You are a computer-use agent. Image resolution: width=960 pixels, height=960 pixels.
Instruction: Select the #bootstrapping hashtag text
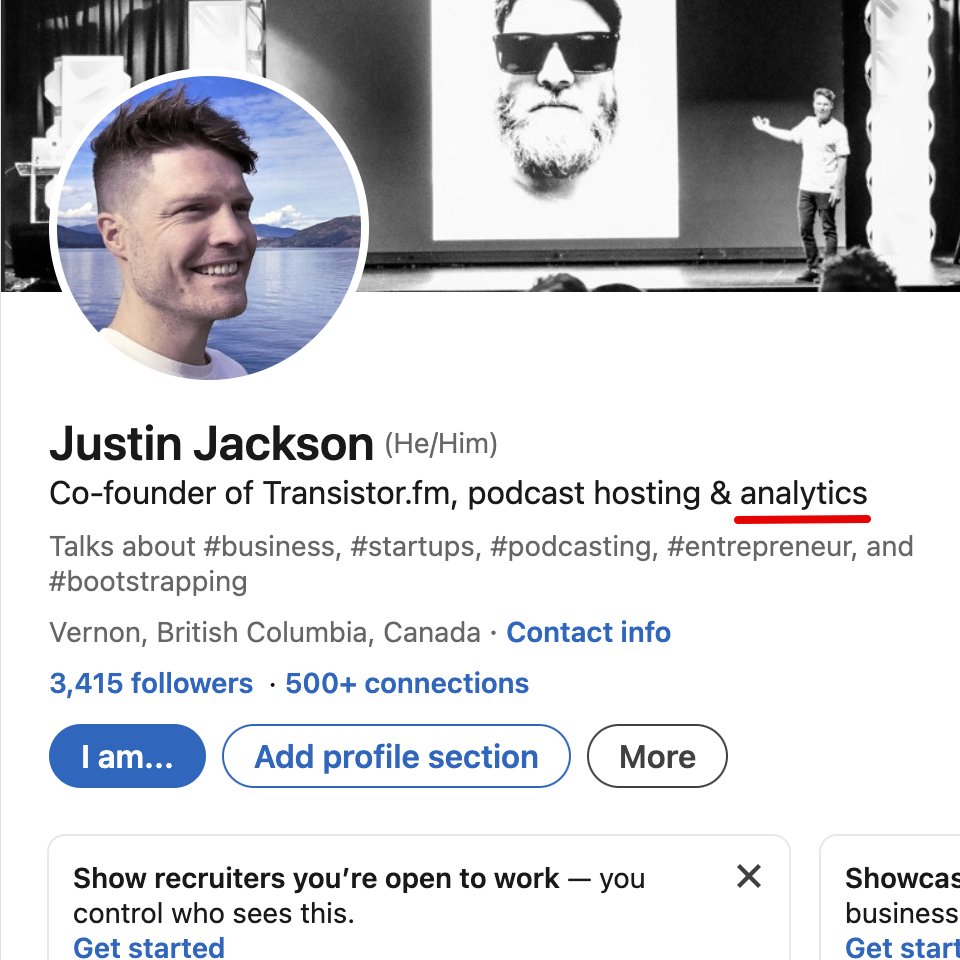tap(148, 581)
